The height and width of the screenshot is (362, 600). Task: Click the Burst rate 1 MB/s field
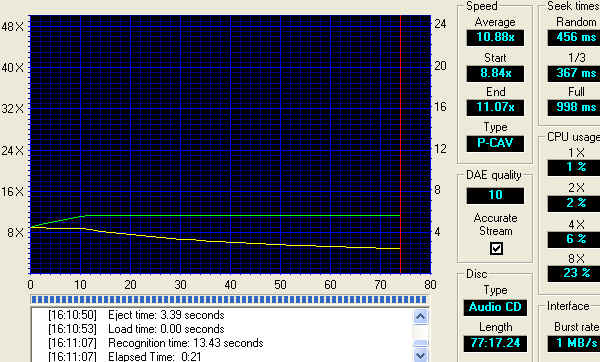(574, 343)
